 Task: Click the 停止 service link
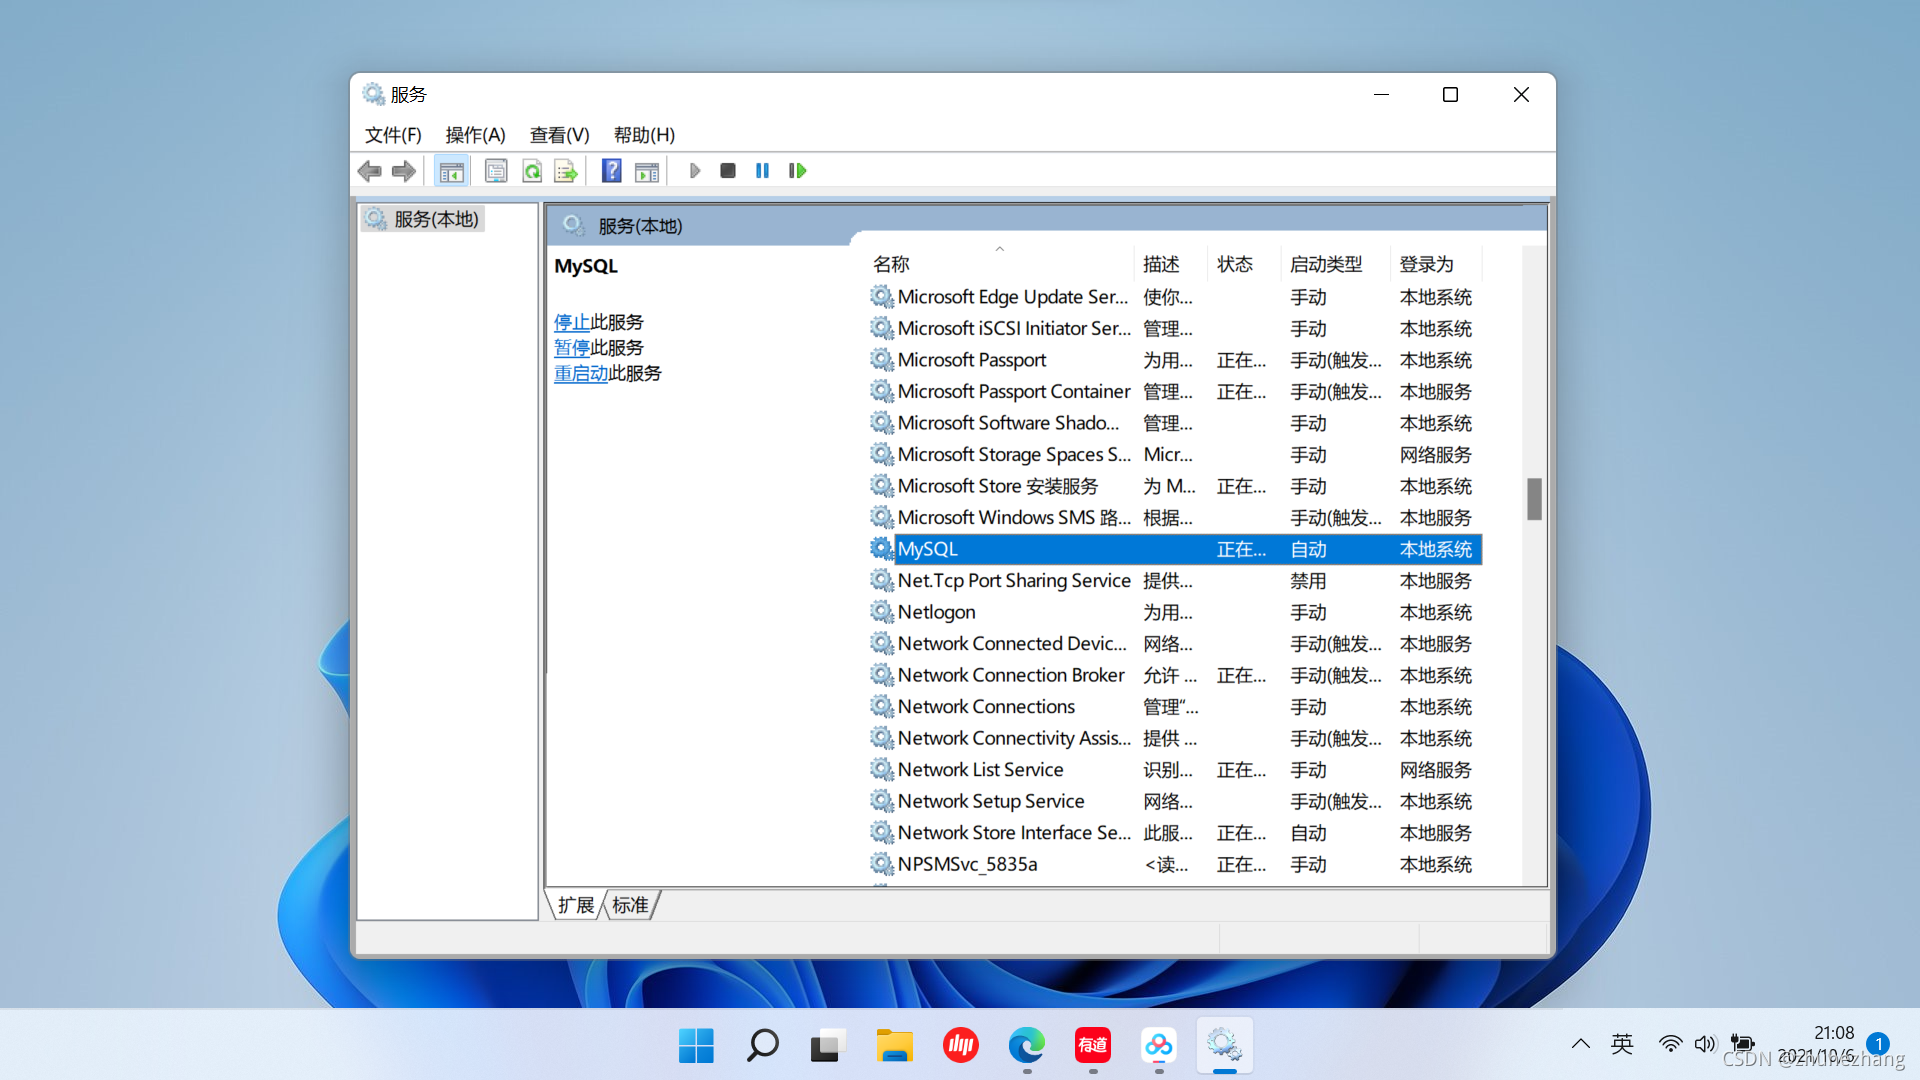click(x=572, y=322)
